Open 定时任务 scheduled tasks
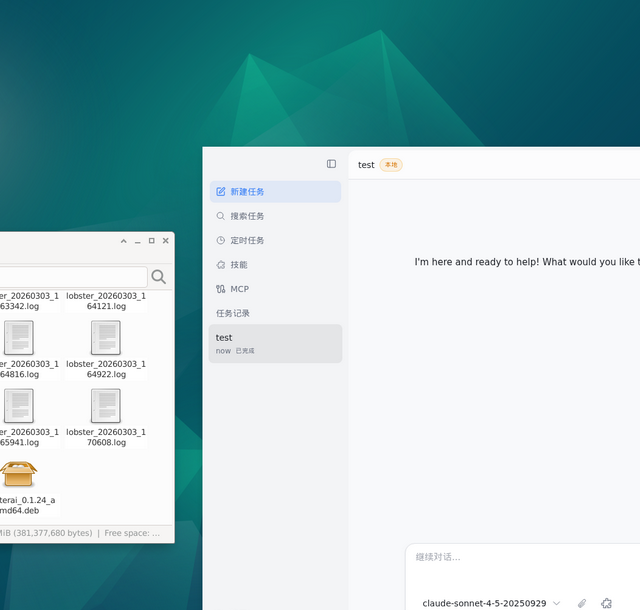 (276, 240)
